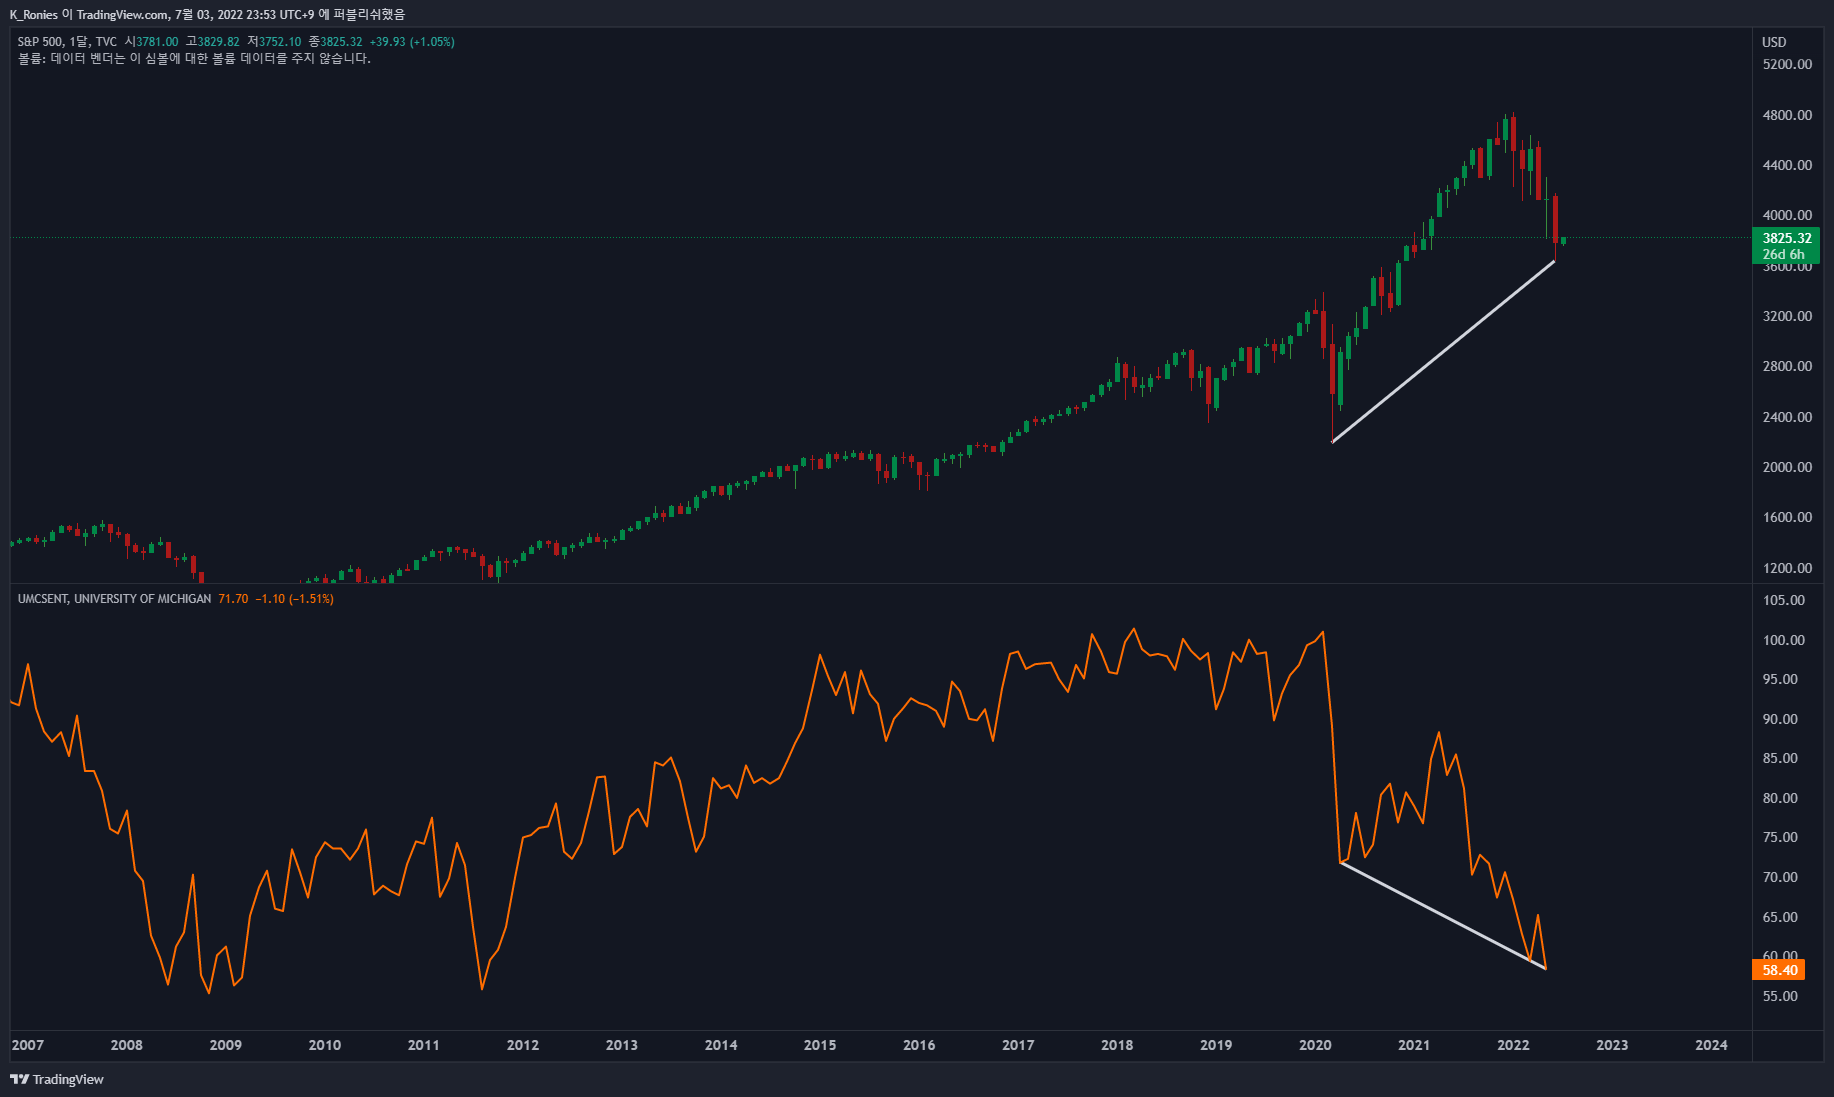1834x1097 pixels.
Task: Click the 100.00 sentiment axis label
Action: [x=1784, y=640]
